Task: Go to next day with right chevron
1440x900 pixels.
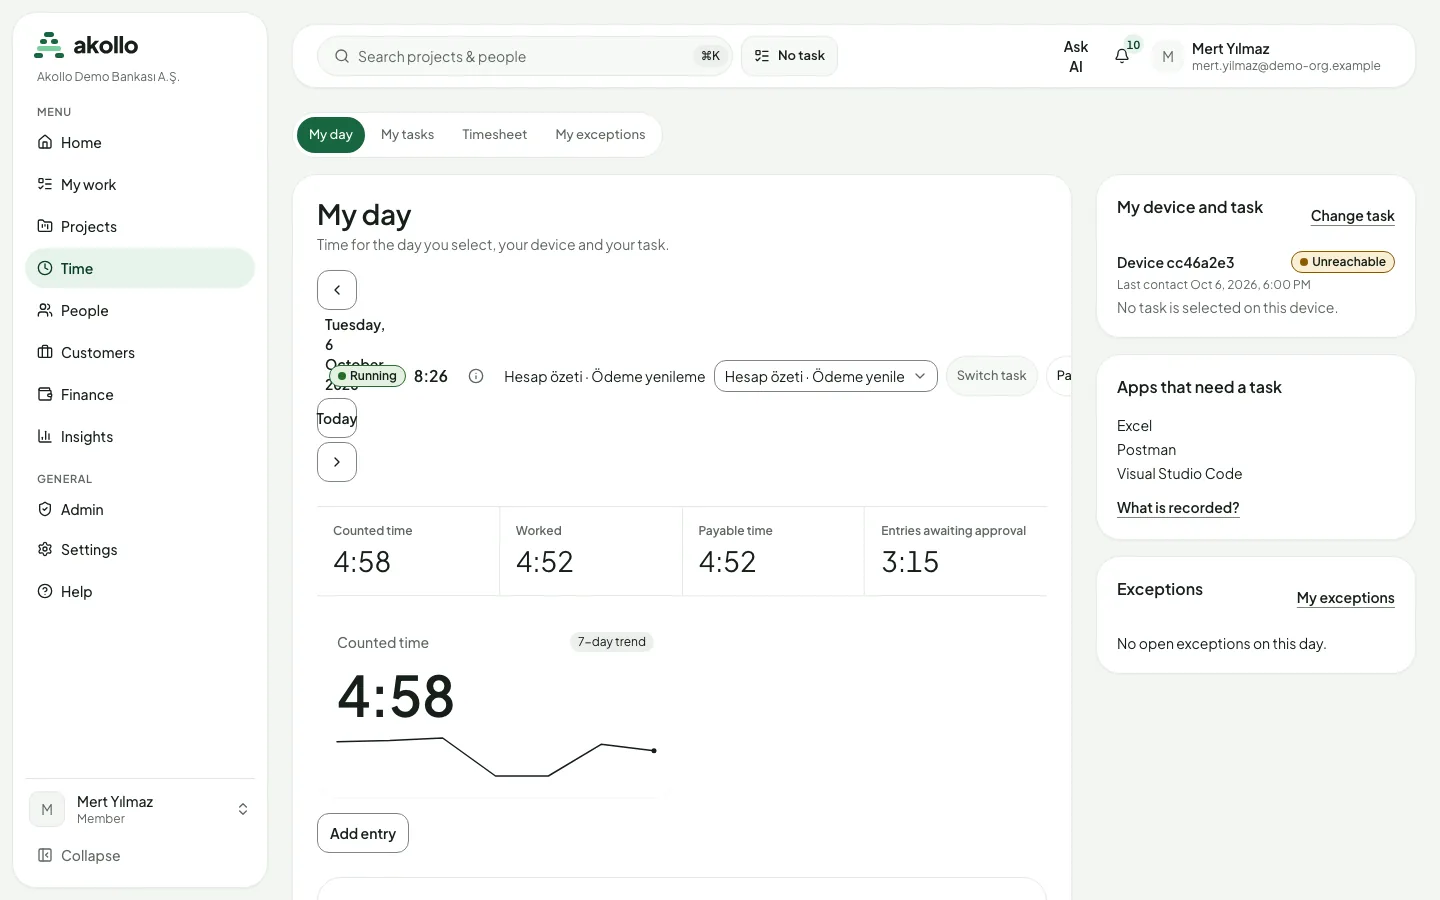Action: pos(337,462)
